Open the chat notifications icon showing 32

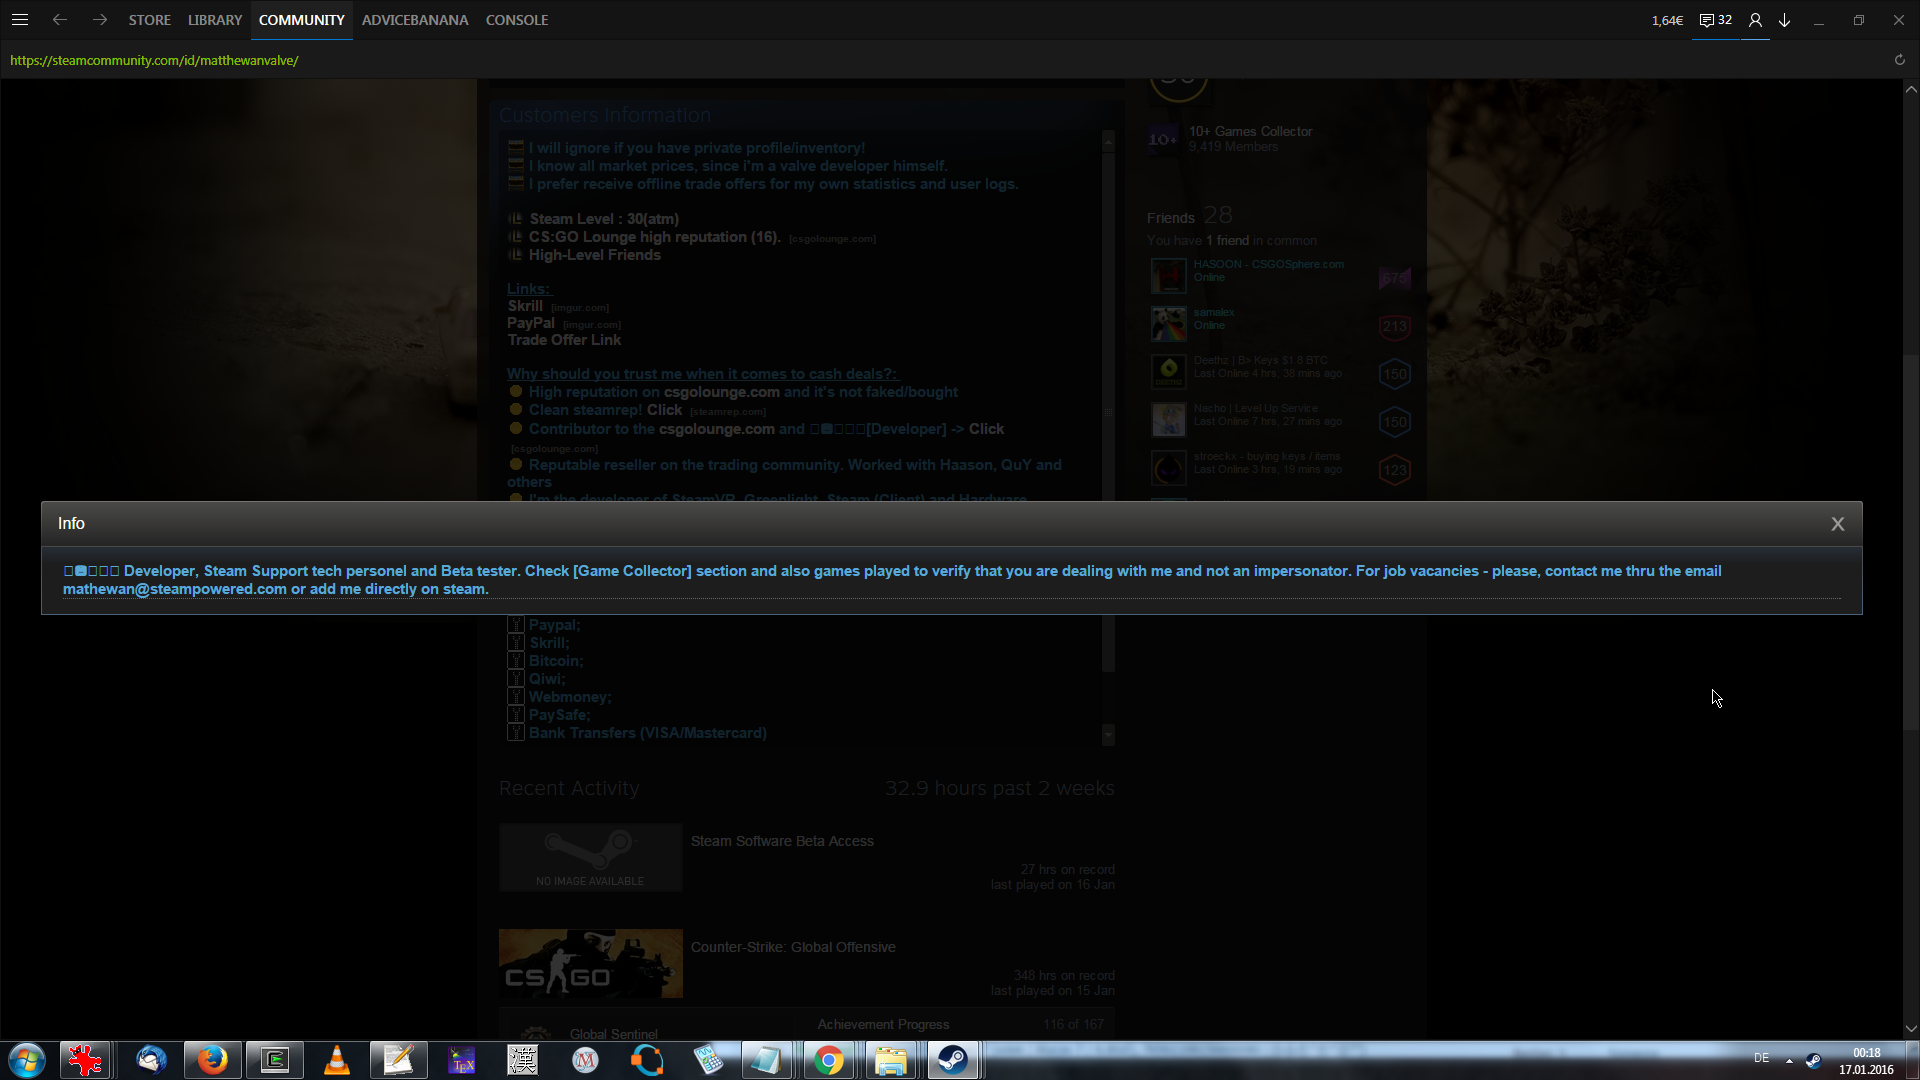click(x=1715, y=20)
